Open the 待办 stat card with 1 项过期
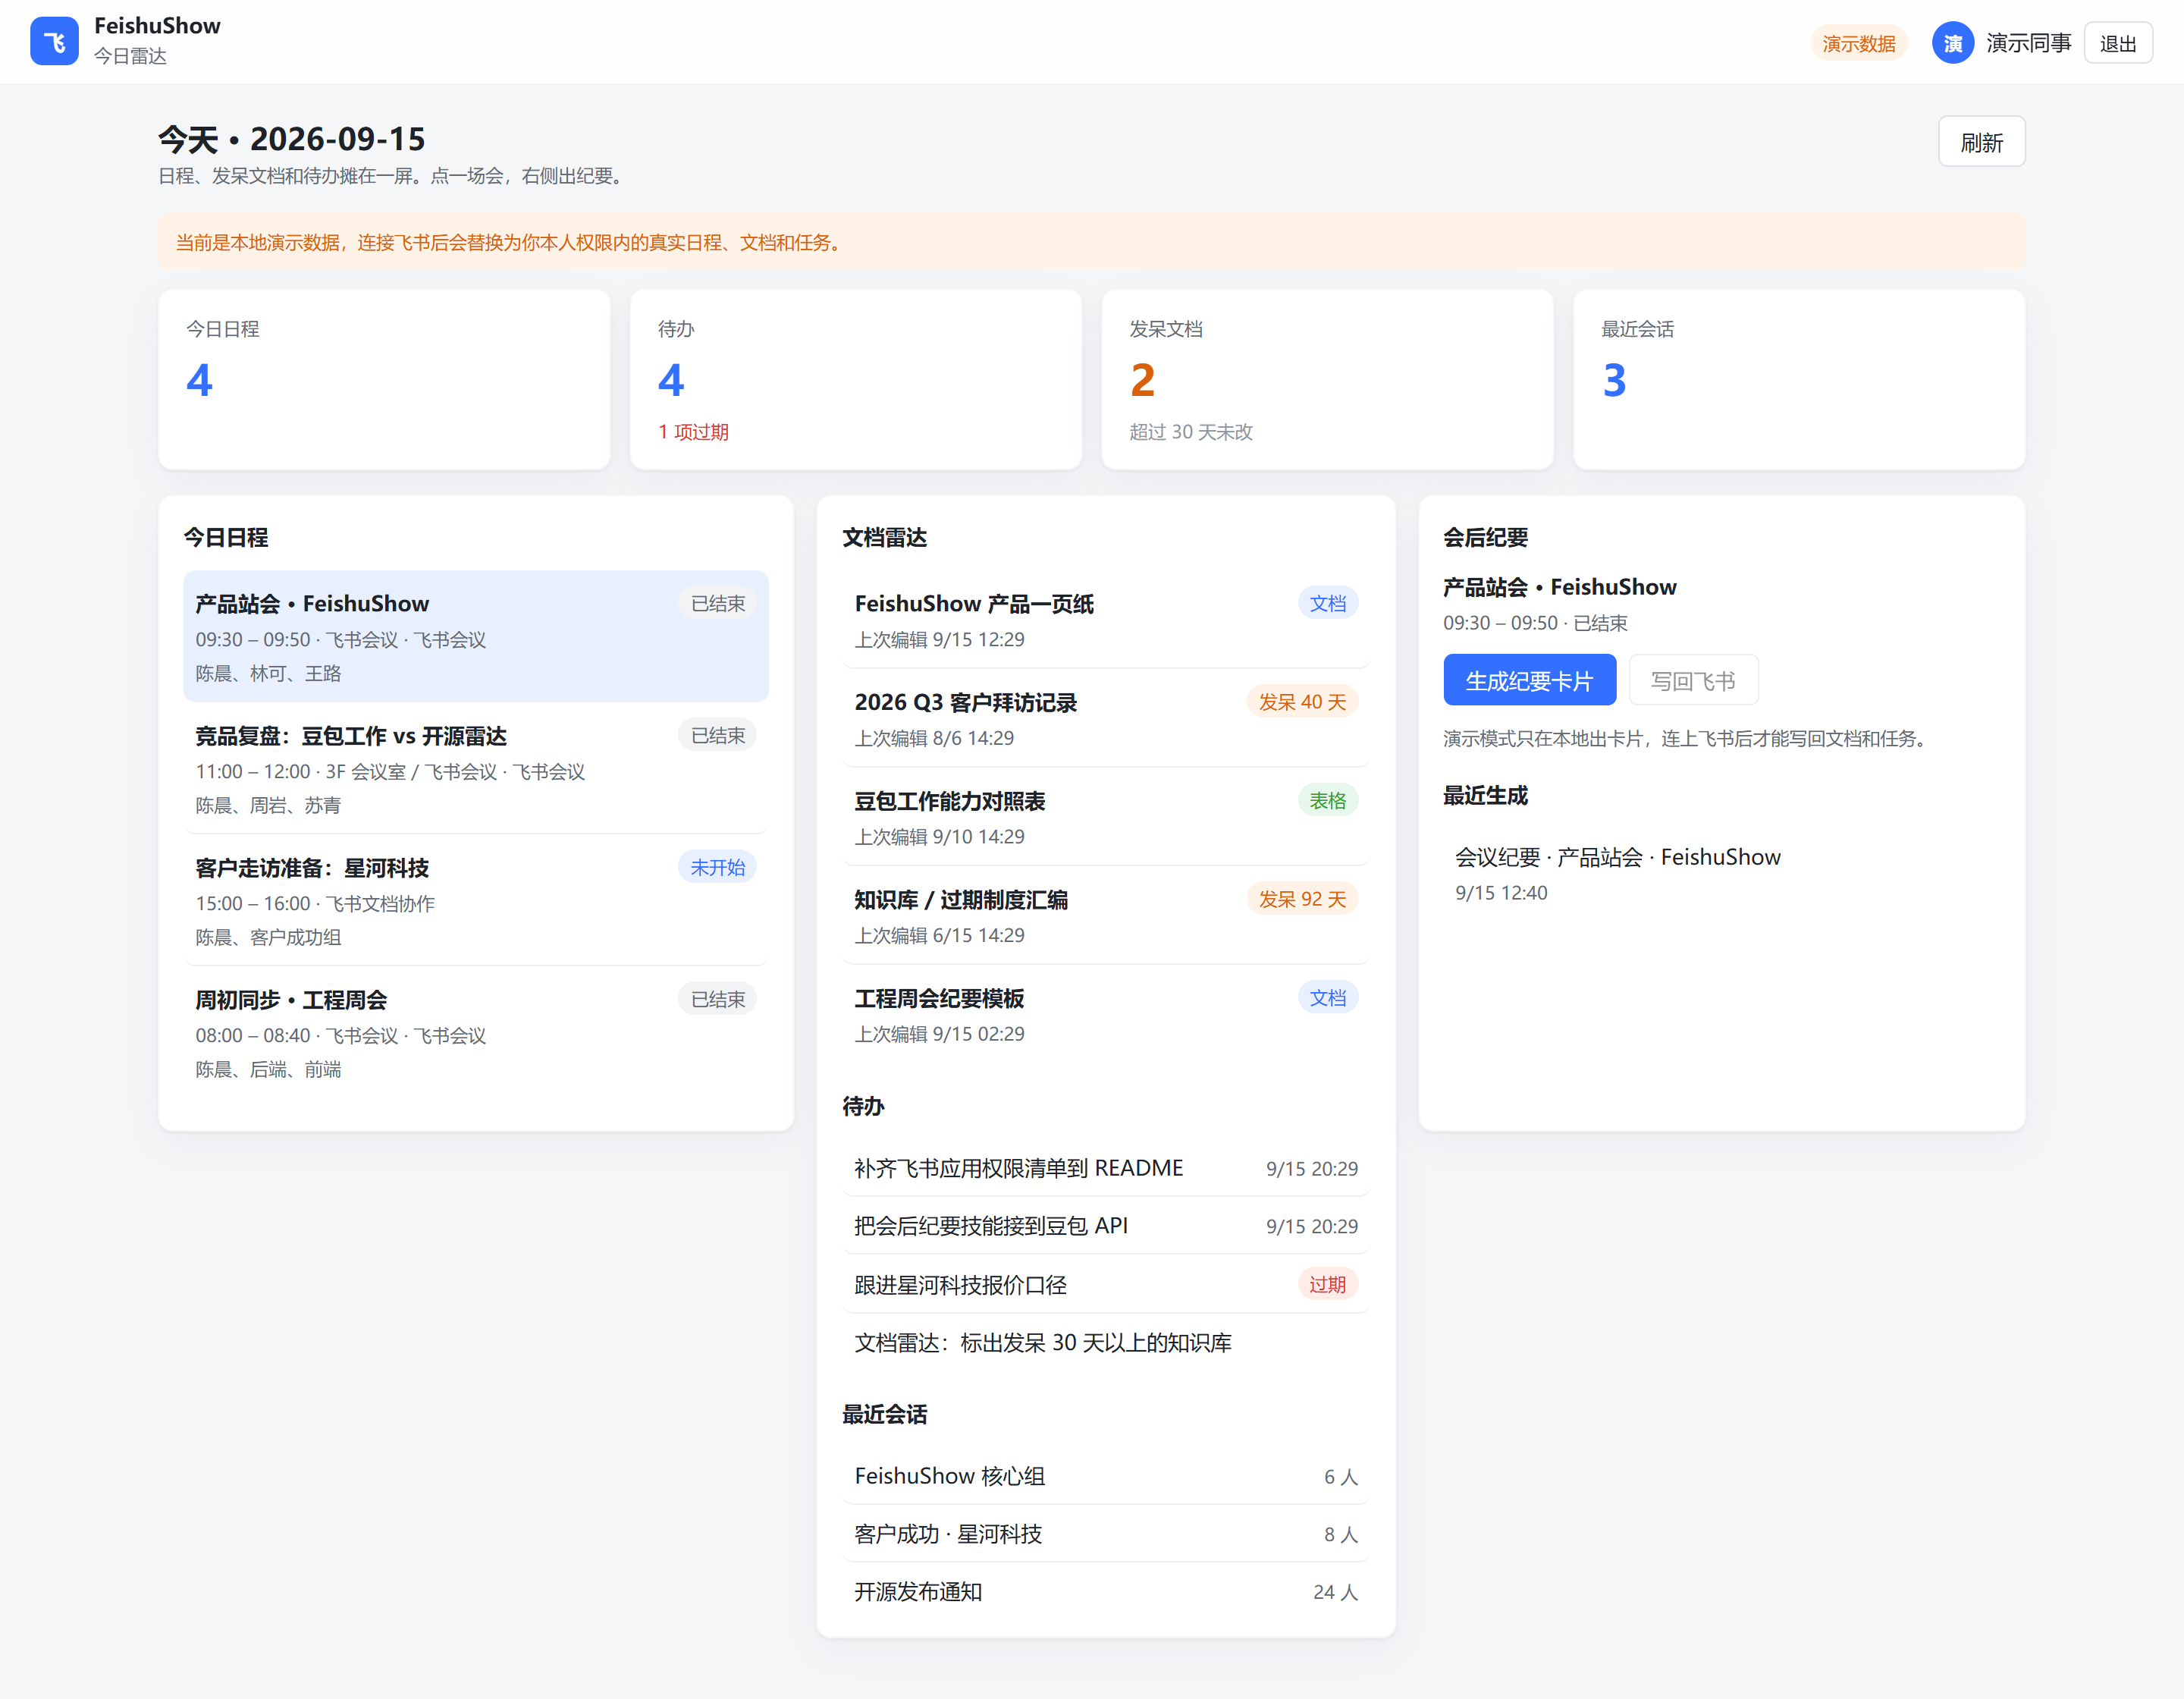This screenshot has width=2184, height=1699. click(855, 379)
